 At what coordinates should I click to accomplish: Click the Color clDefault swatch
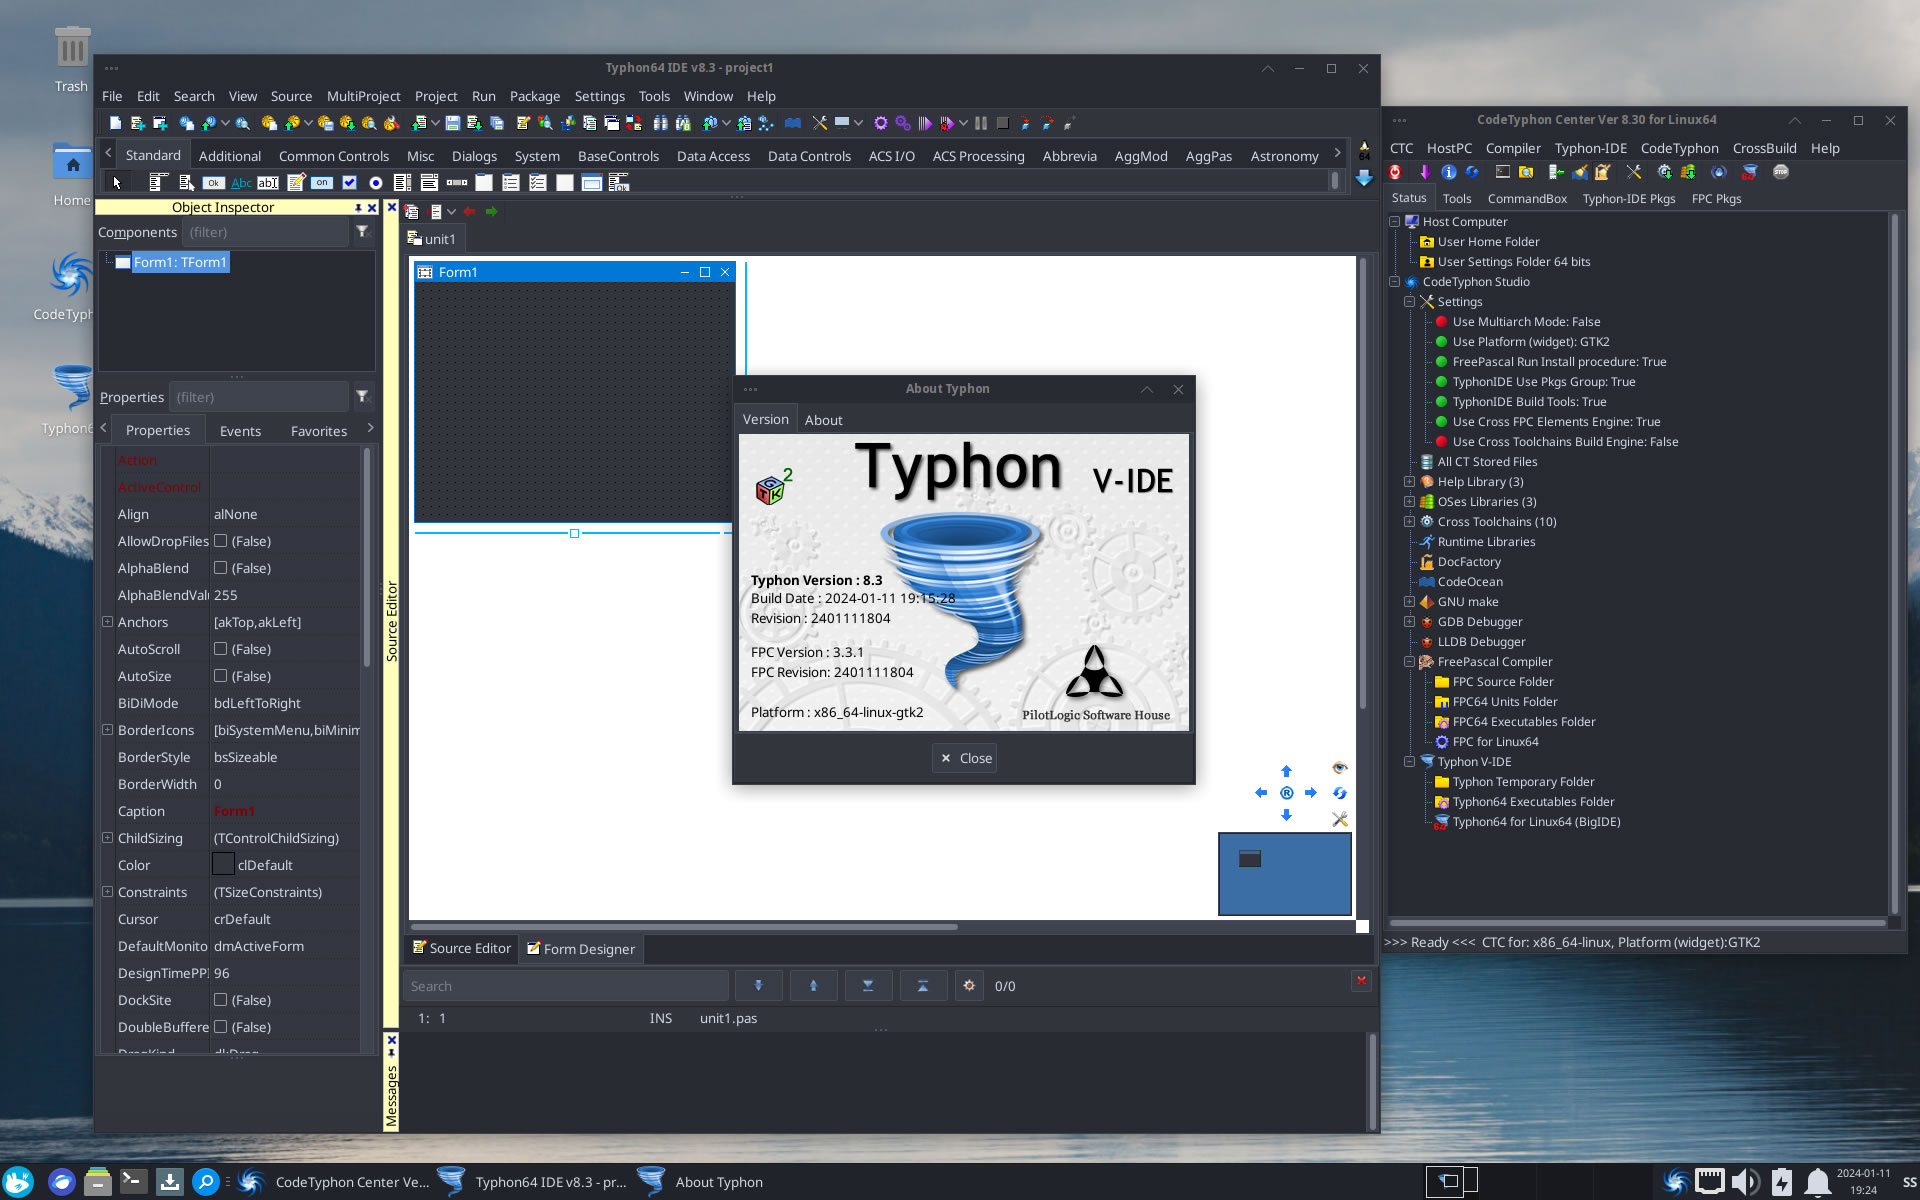click(223, 865)
